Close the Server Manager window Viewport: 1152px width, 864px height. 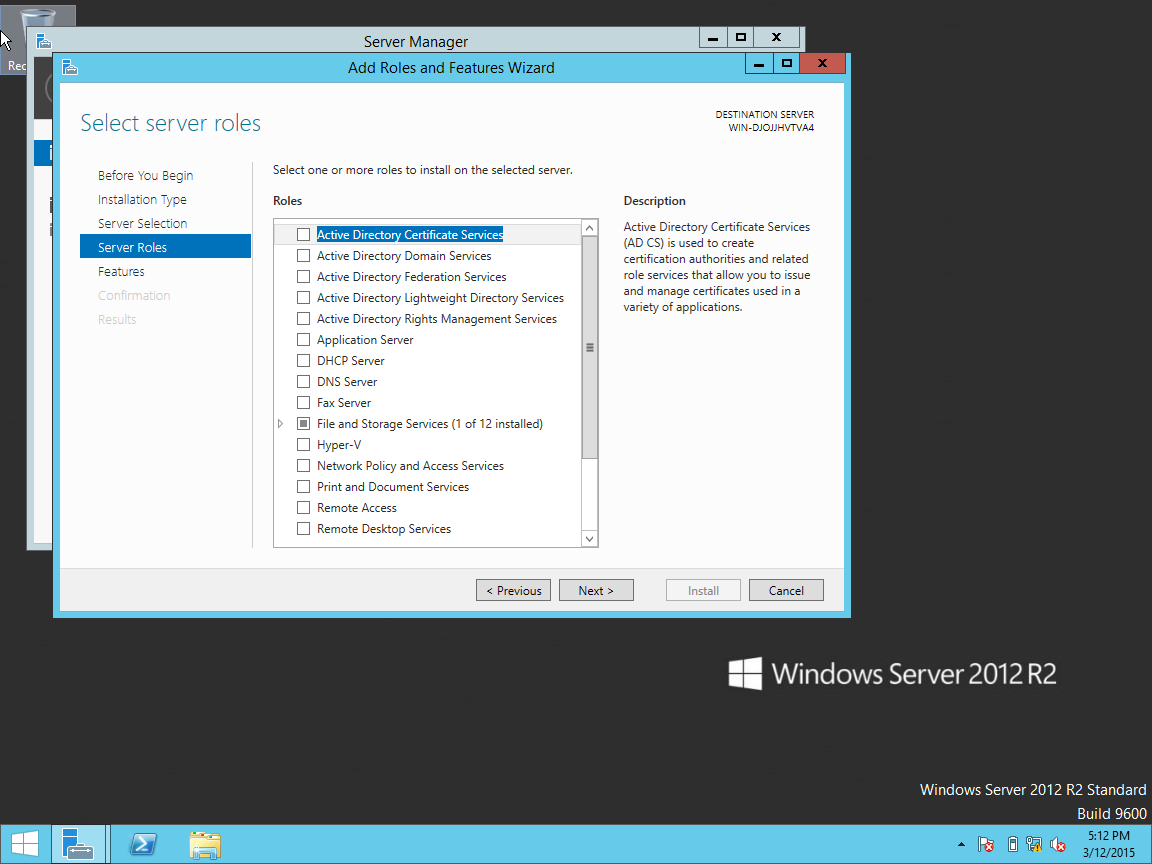[x=777, y=37]
